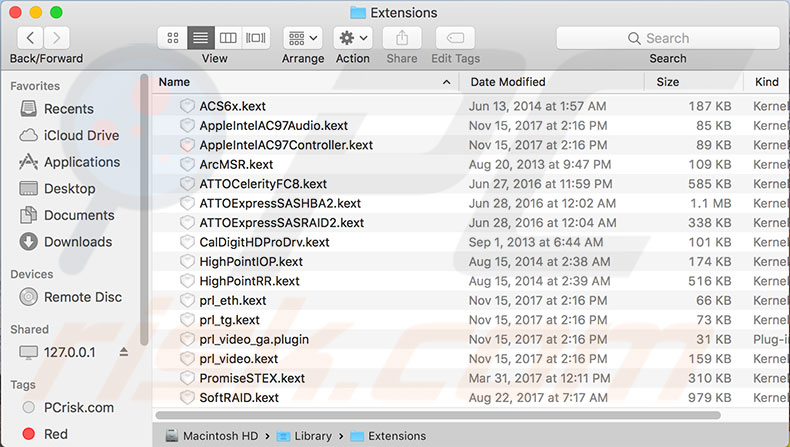Viewport: 790px width, 447px height.
Task: Focus the Search field
Action: click(668, 38)
